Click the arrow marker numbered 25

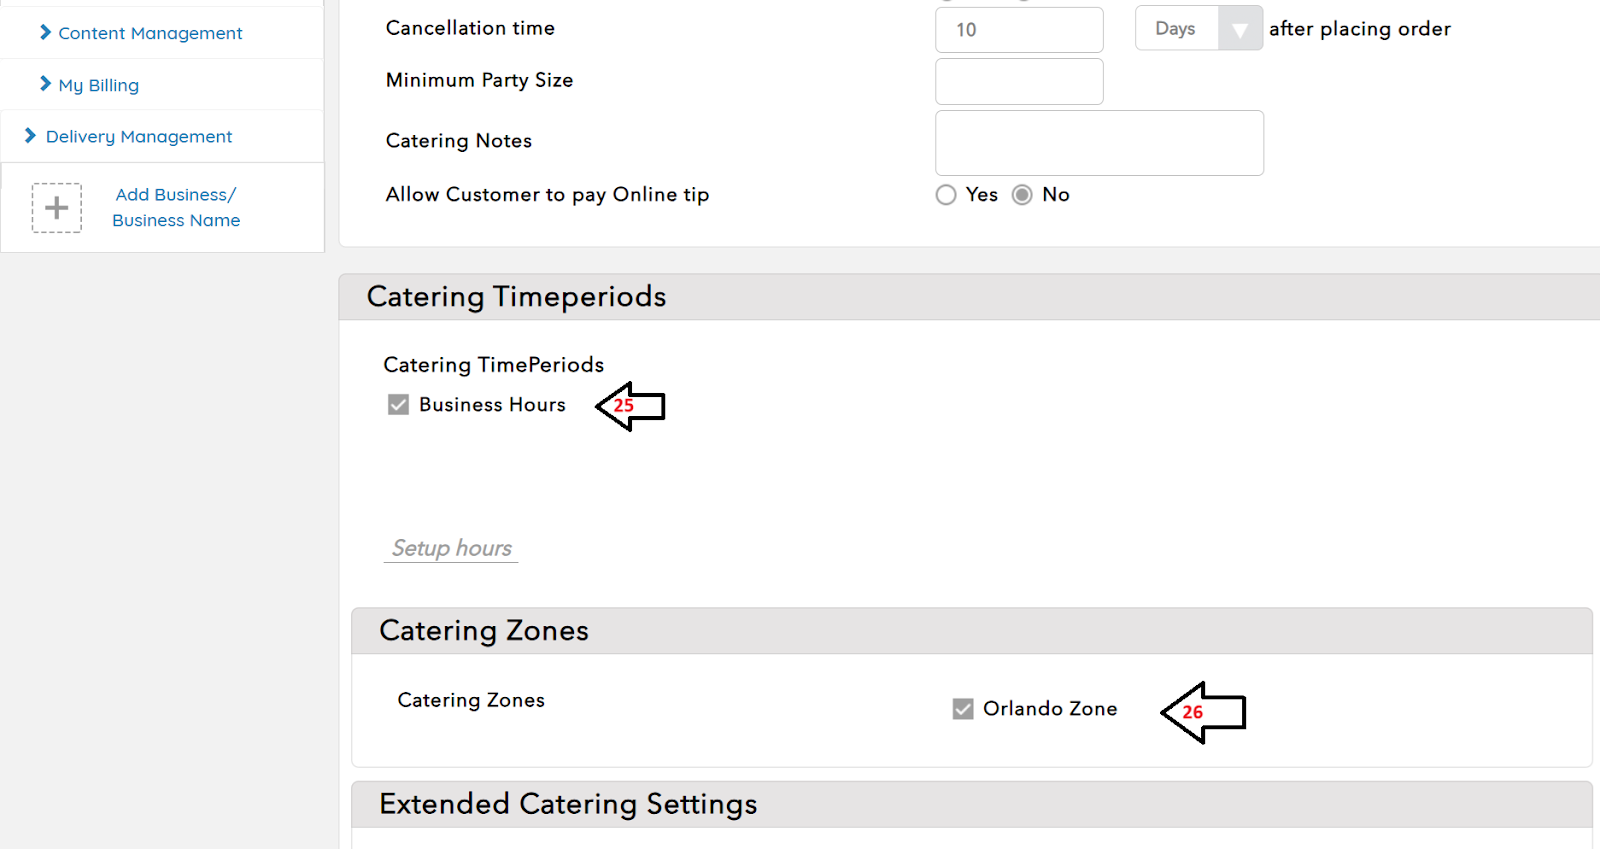pos(630,406)
